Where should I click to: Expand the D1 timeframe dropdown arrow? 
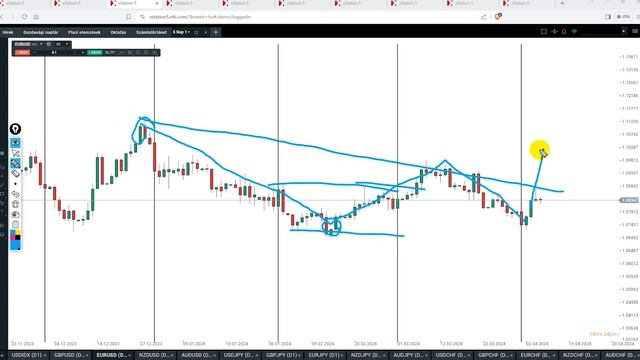(x=67, y=44)
